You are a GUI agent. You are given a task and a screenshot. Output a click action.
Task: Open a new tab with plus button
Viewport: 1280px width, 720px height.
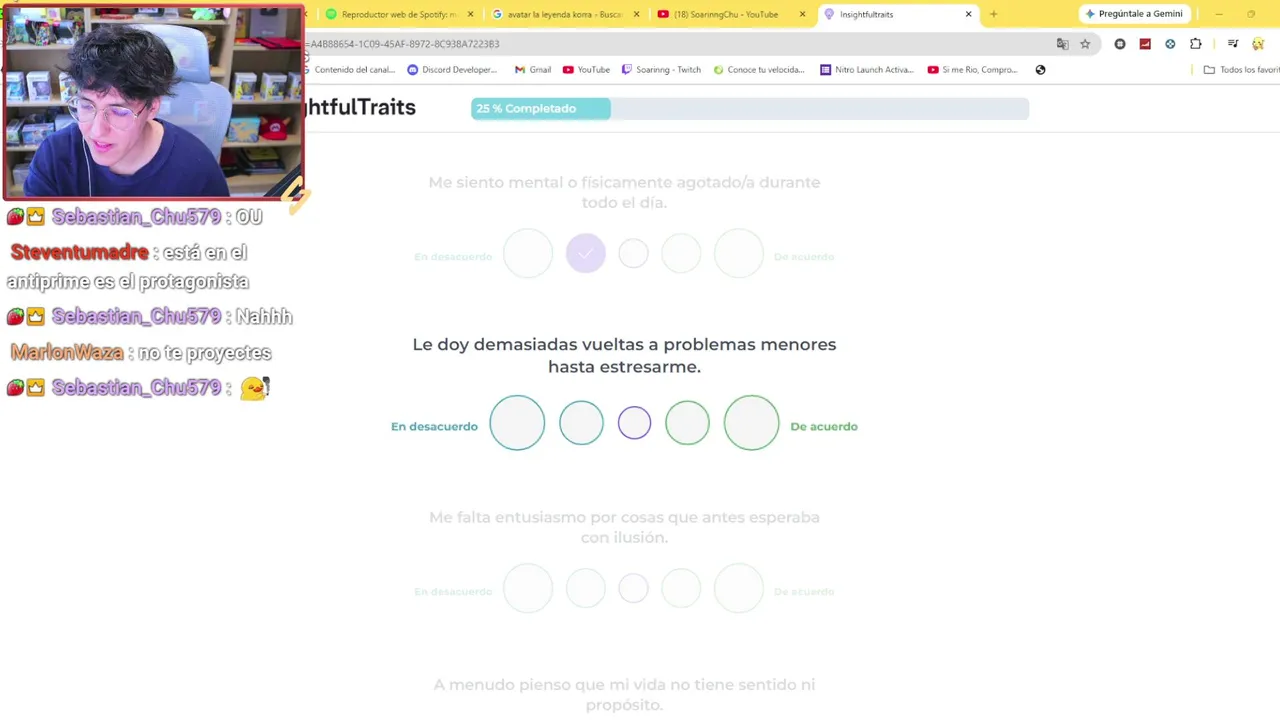pos(993,14)
